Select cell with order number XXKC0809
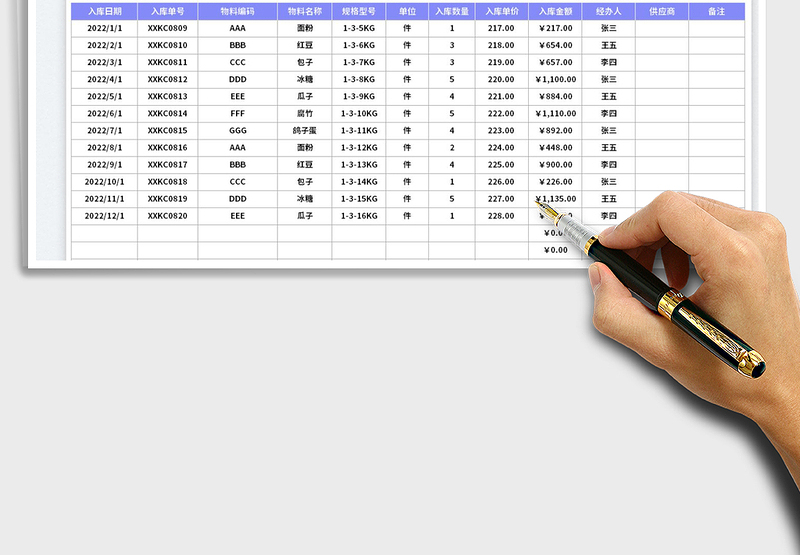 click(x=167, y=28)
